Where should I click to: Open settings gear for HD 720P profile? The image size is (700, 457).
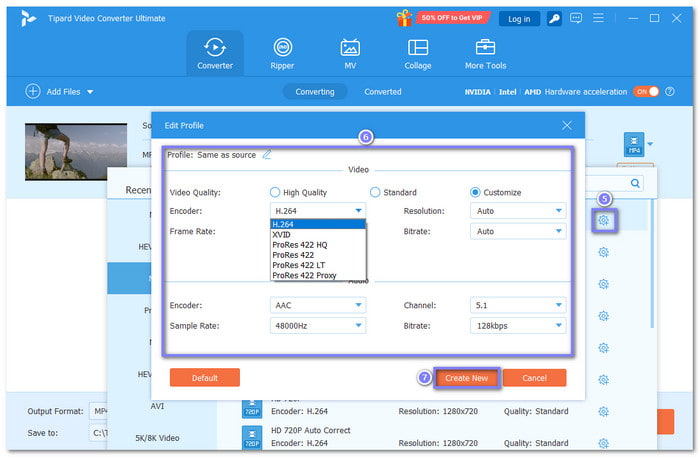tap(603, 411)
